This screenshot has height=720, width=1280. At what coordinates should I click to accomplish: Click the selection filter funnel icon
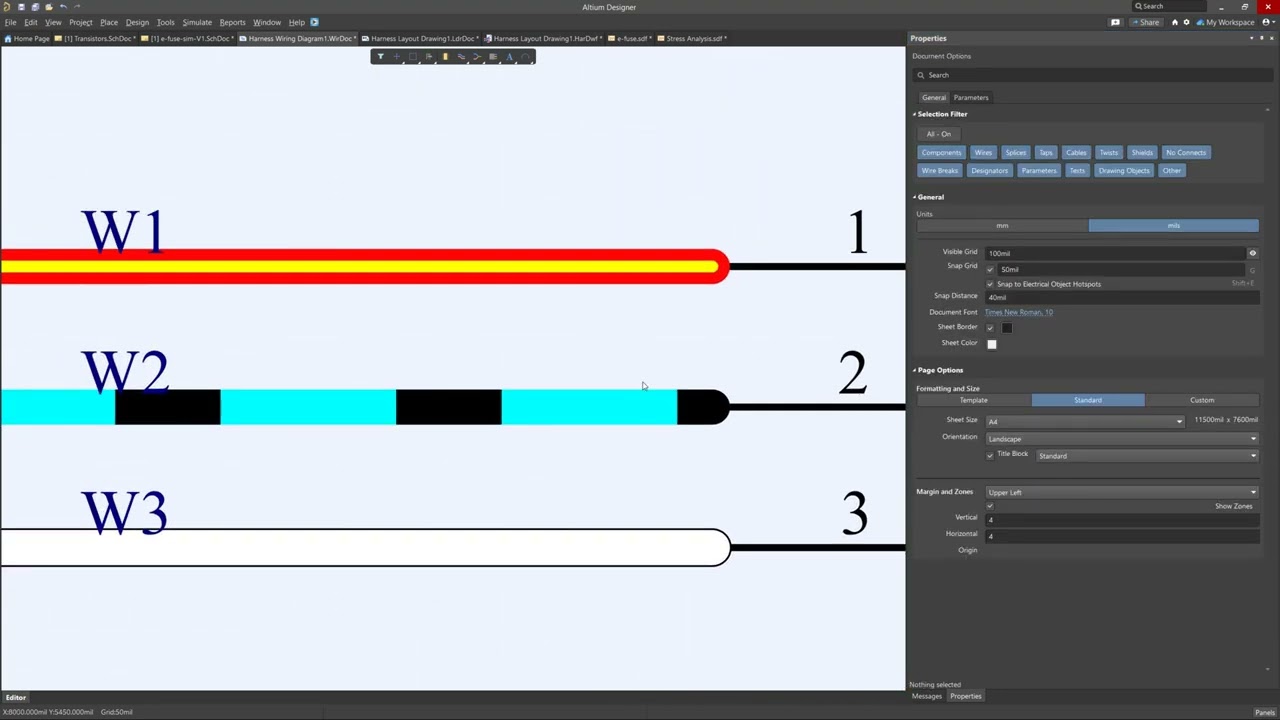(x=380, y=57)
